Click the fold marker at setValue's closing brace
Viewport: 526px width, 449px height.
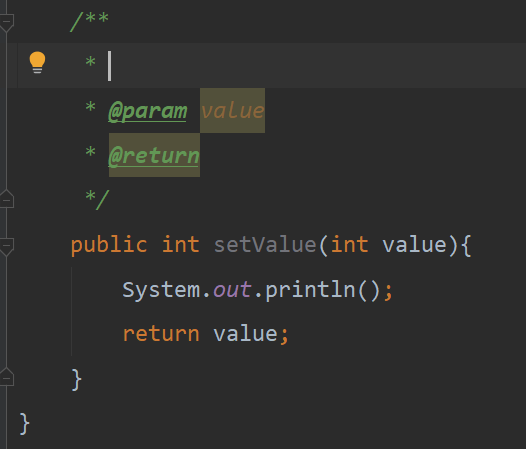point(7,377)
